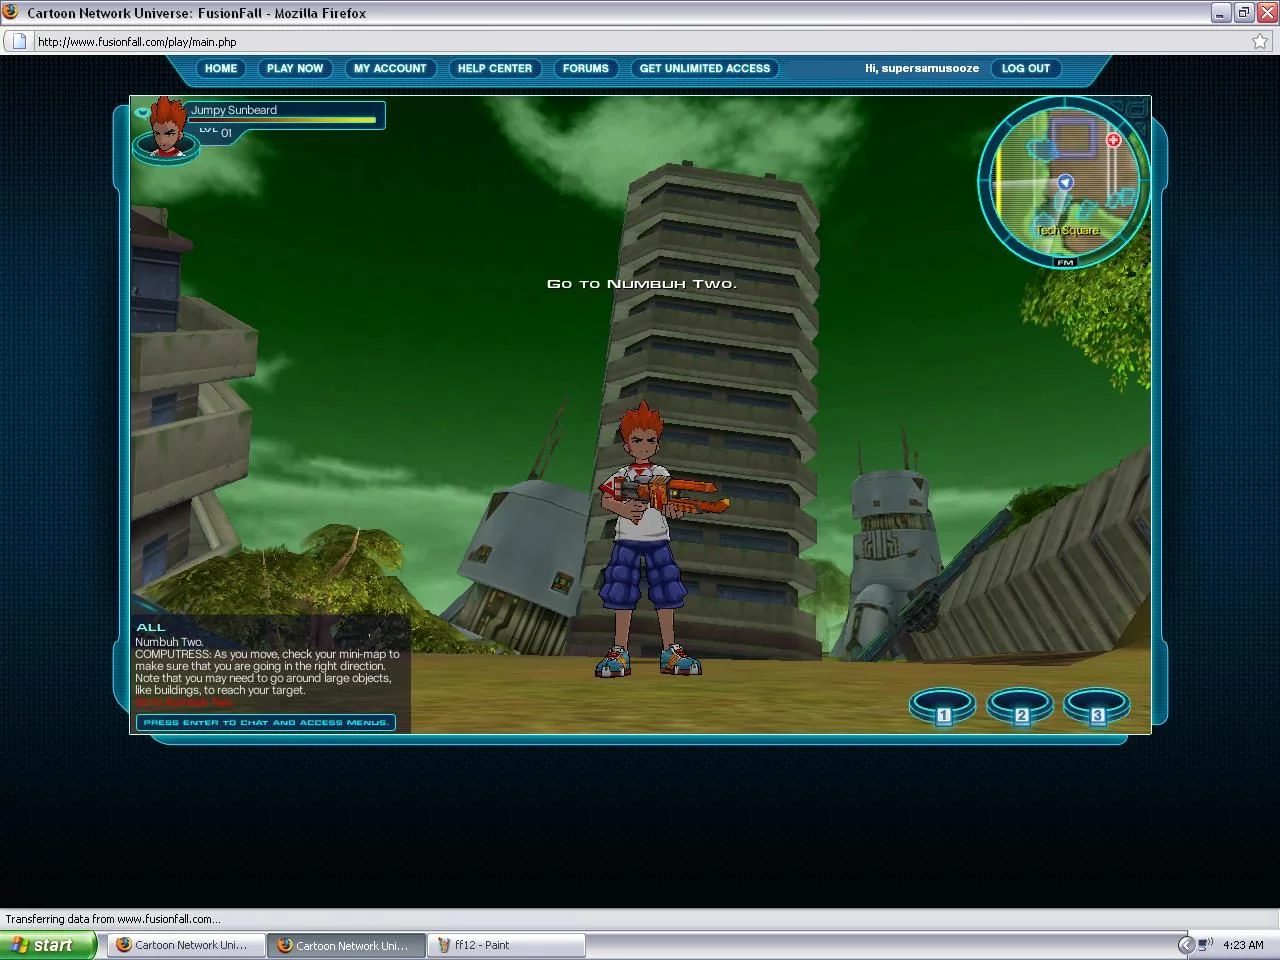Click the bookmark star in address bar

click(x=1260, y=42)
